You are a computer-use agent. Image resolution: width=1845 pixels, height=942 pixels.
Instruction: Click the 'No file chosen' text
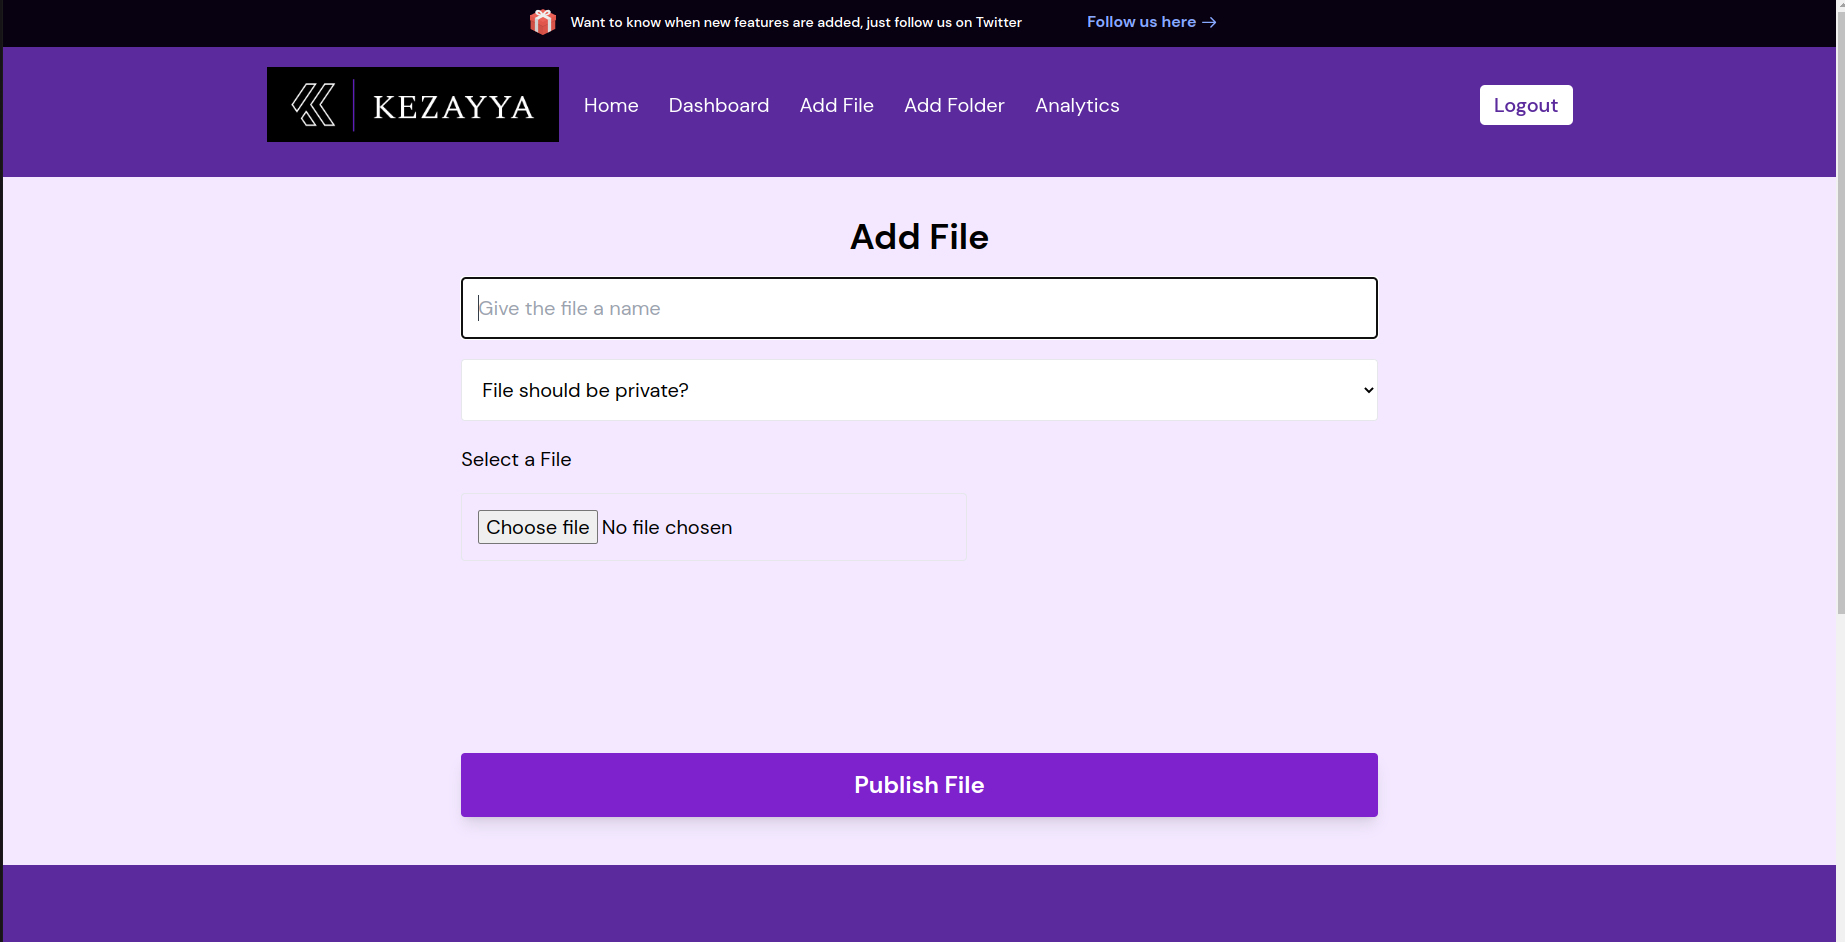tap(667, 527)
